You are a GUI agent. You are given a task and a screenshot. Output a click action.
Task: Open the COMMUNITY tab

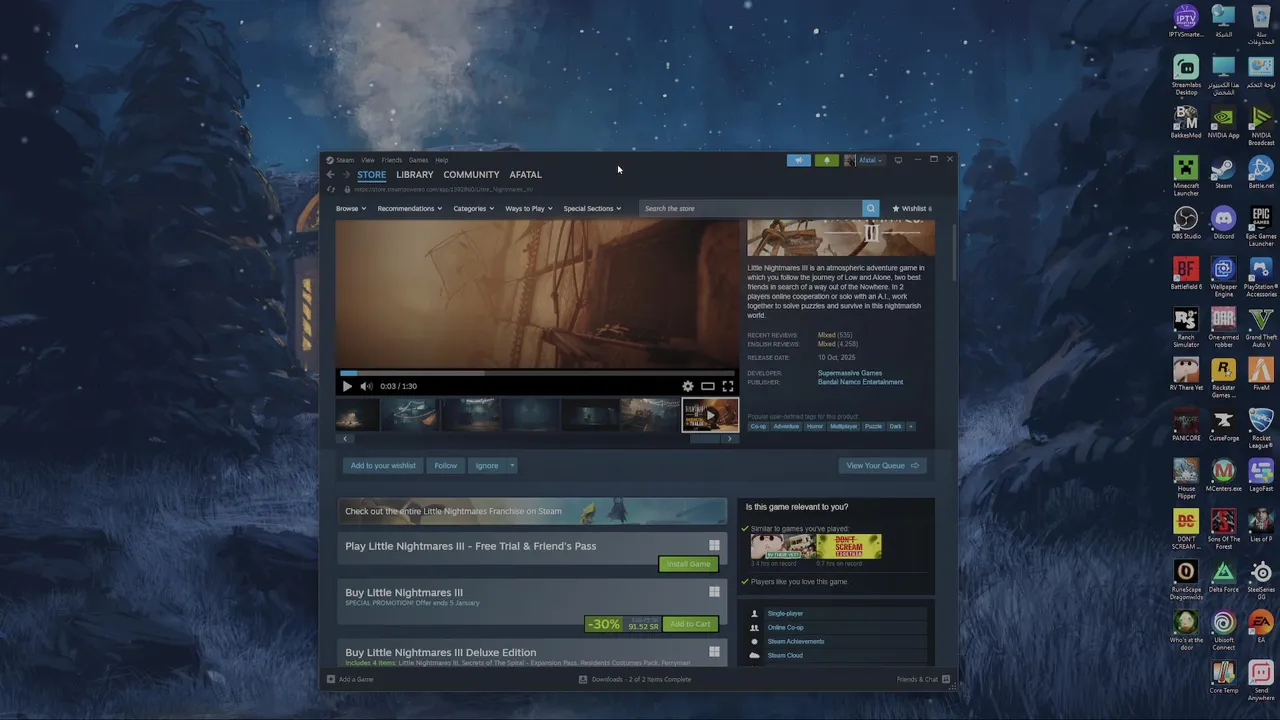pos(471,175)
